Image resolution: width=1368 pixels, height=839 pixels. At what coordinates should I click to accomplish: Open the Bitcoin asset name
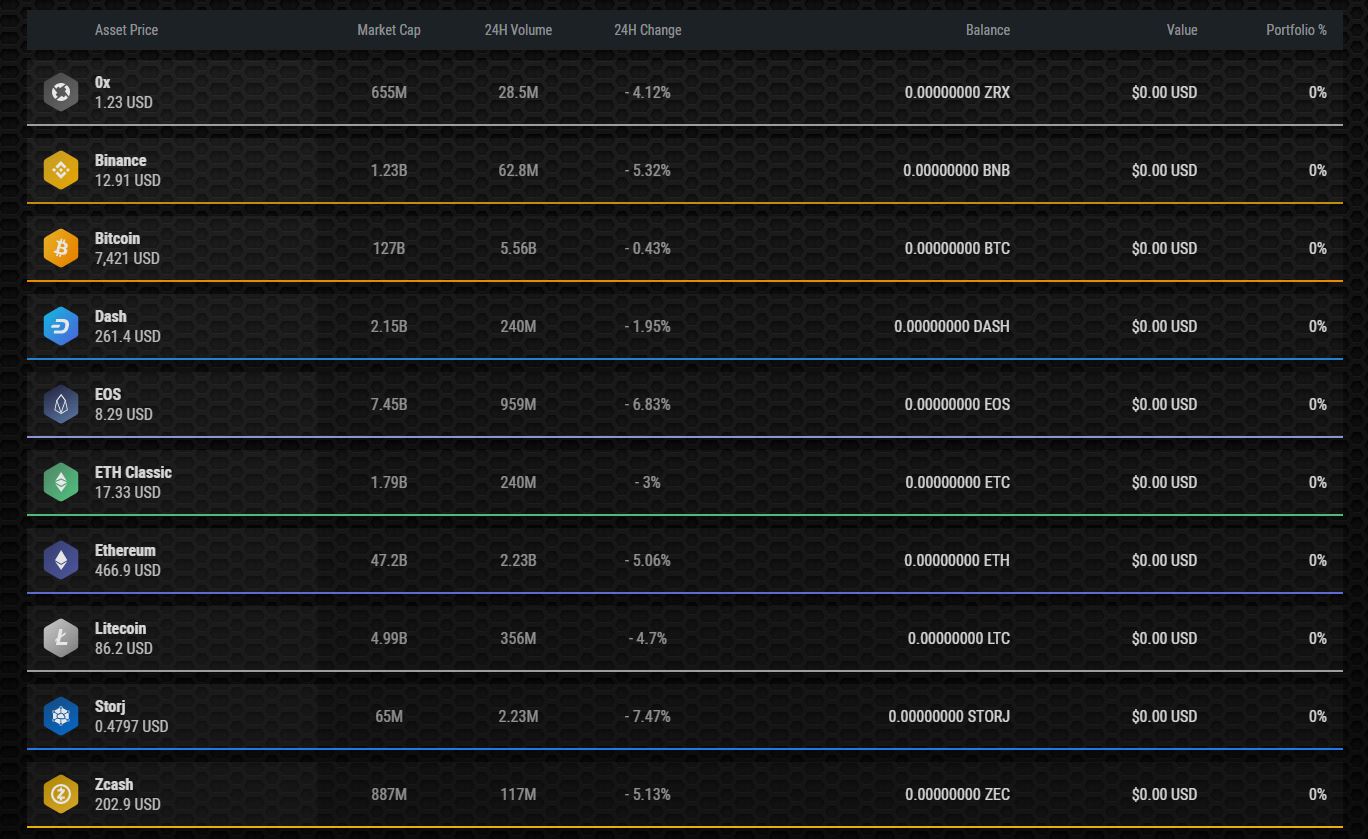click(x=118, y=238)
